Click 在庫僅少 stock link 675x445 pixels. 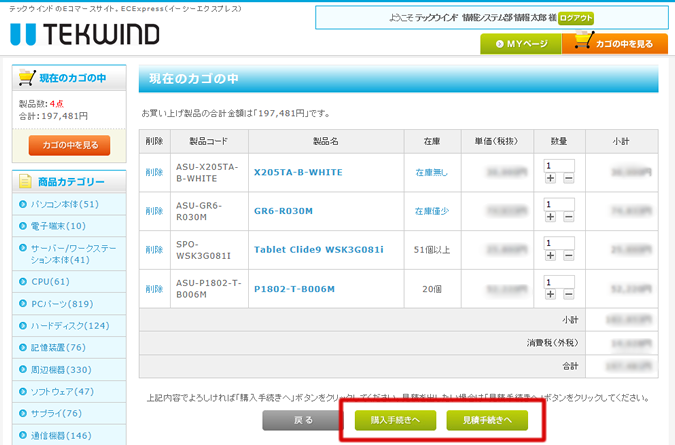[x=432, y=211]
